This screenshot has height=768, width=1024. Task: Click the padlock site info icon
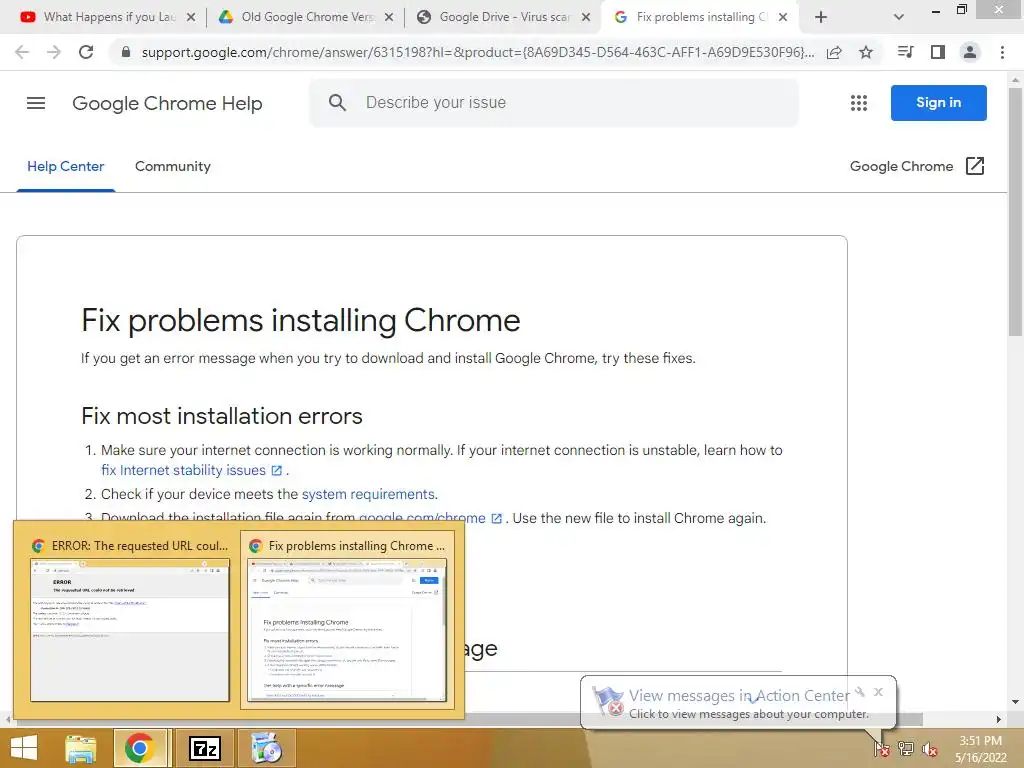[x=126, y=52]
